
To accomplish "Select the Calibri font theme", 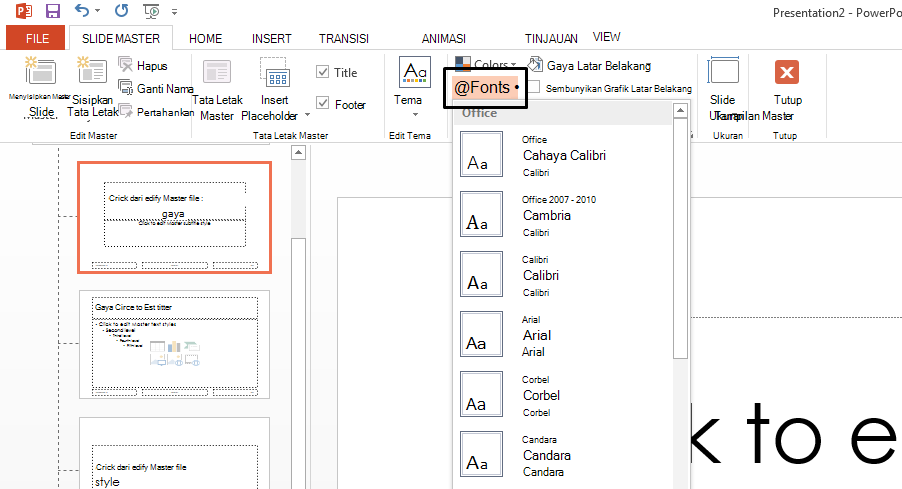I will coord(563,274).
